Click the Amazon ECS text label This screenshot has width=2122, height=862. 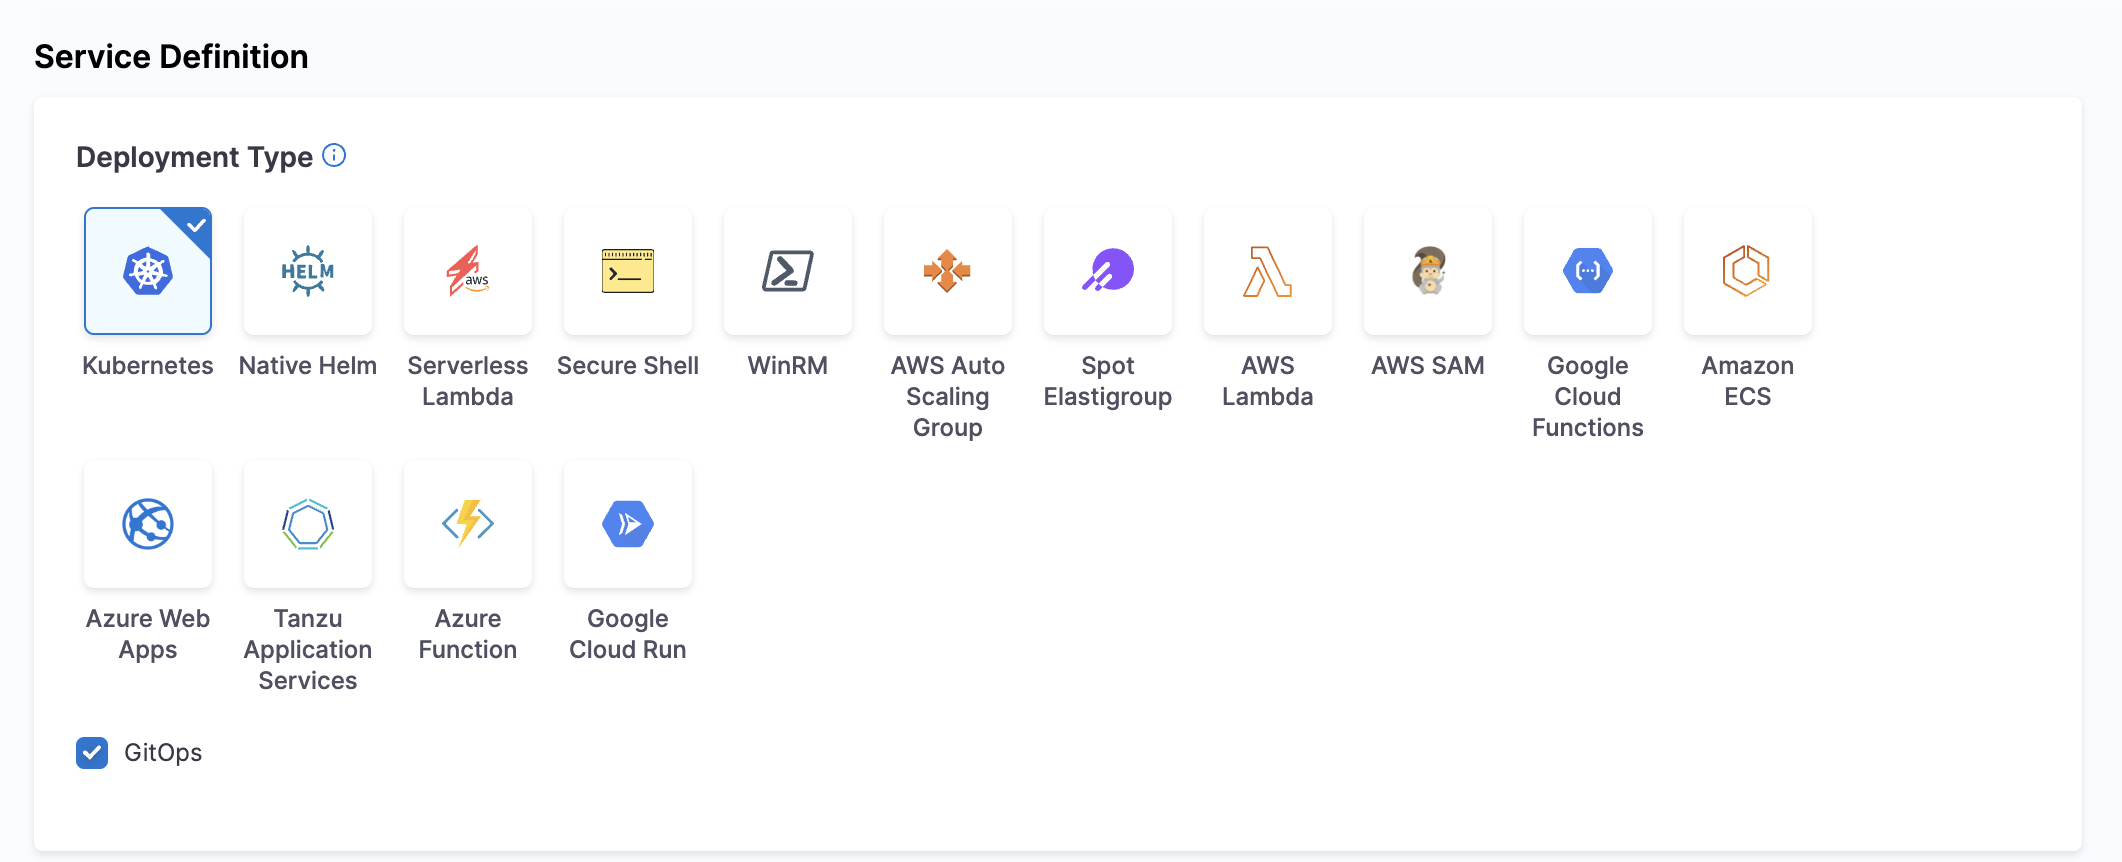1748,381
